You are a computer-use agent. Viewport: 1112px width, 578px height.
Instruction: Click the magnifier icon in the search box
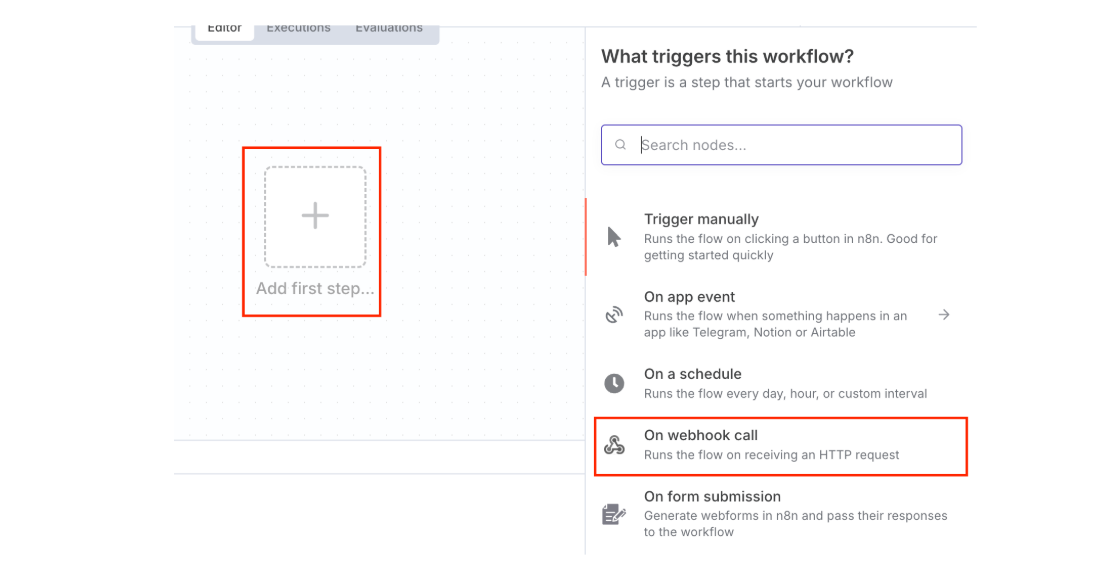621,145
